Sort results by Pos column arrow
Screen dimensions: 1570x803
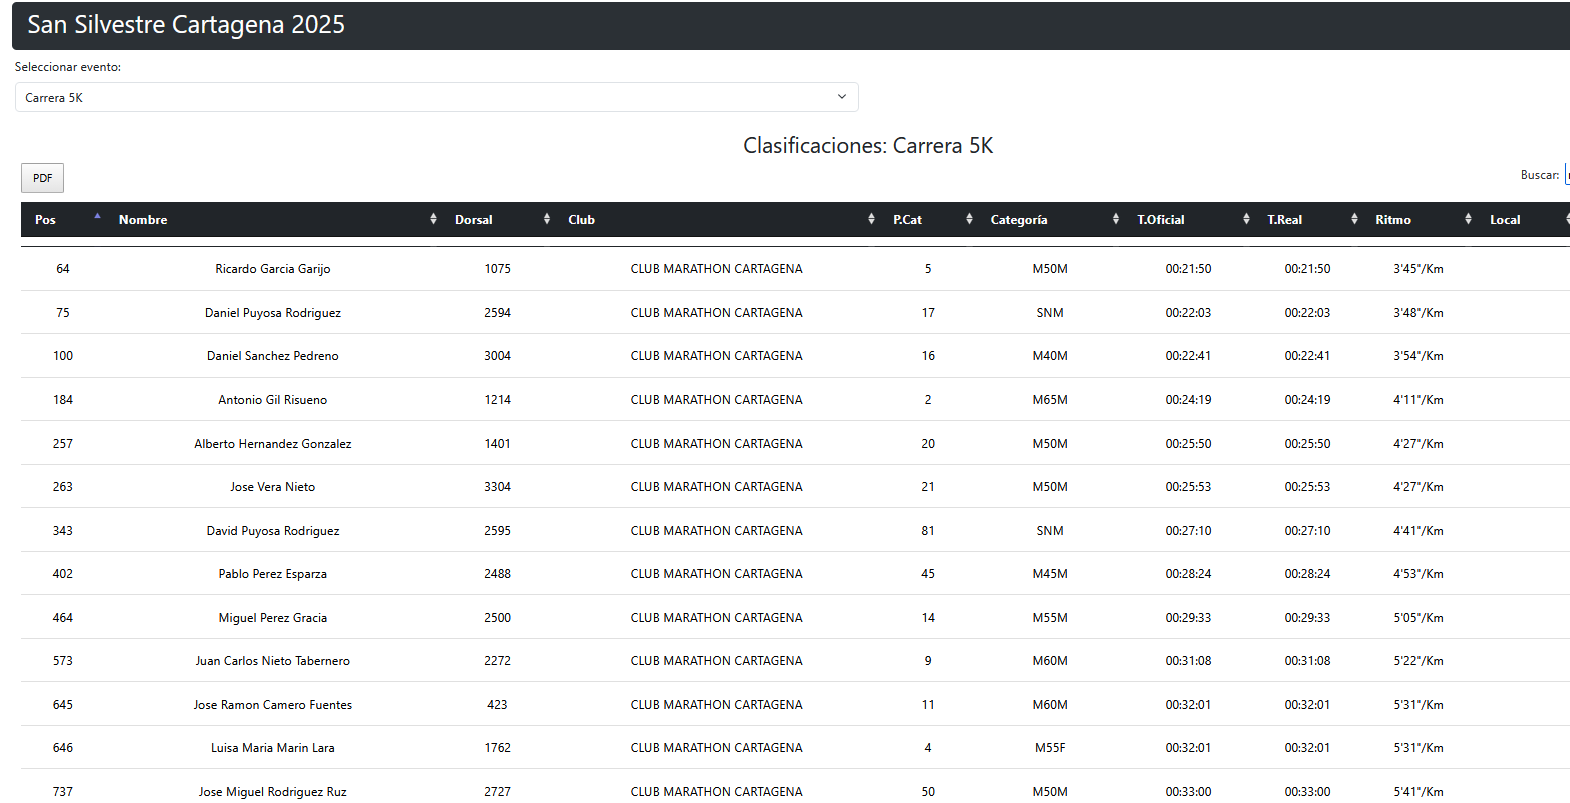click(x=97, y=217)
